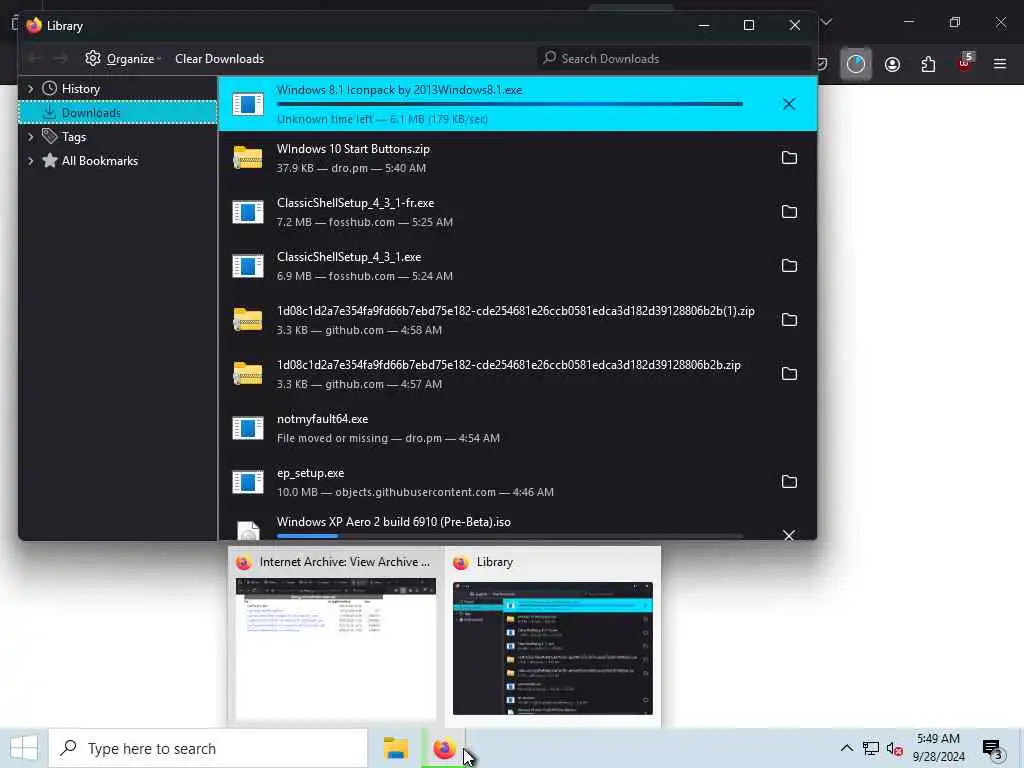The width and height of the screenshot is (1024, 768).
Task: Show ClassicShellSetup_4_3_1.exe in folder
Action: point(789,265)
